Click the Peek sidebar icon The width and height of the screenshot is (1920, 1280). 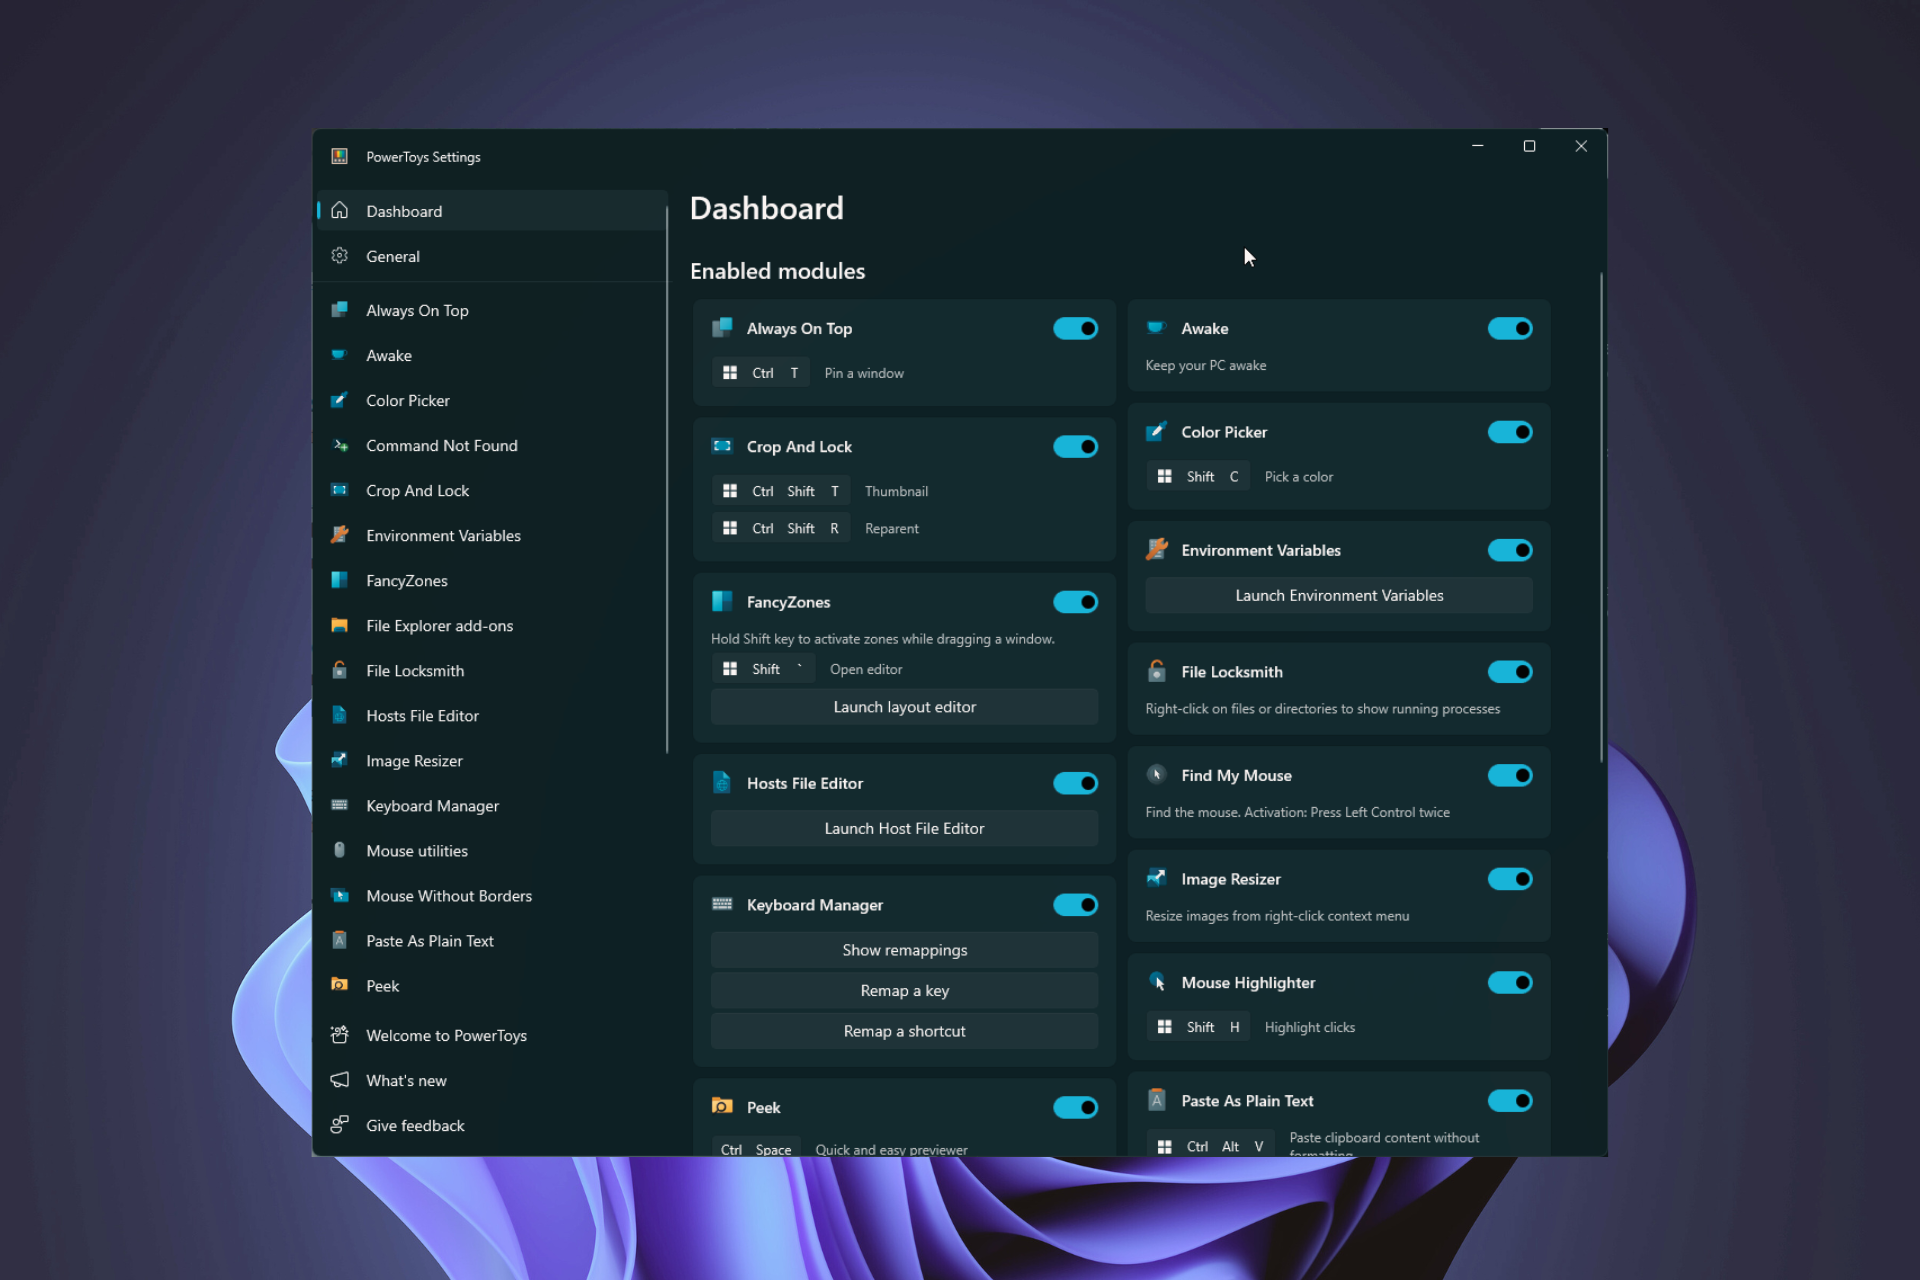click(340, 985)
